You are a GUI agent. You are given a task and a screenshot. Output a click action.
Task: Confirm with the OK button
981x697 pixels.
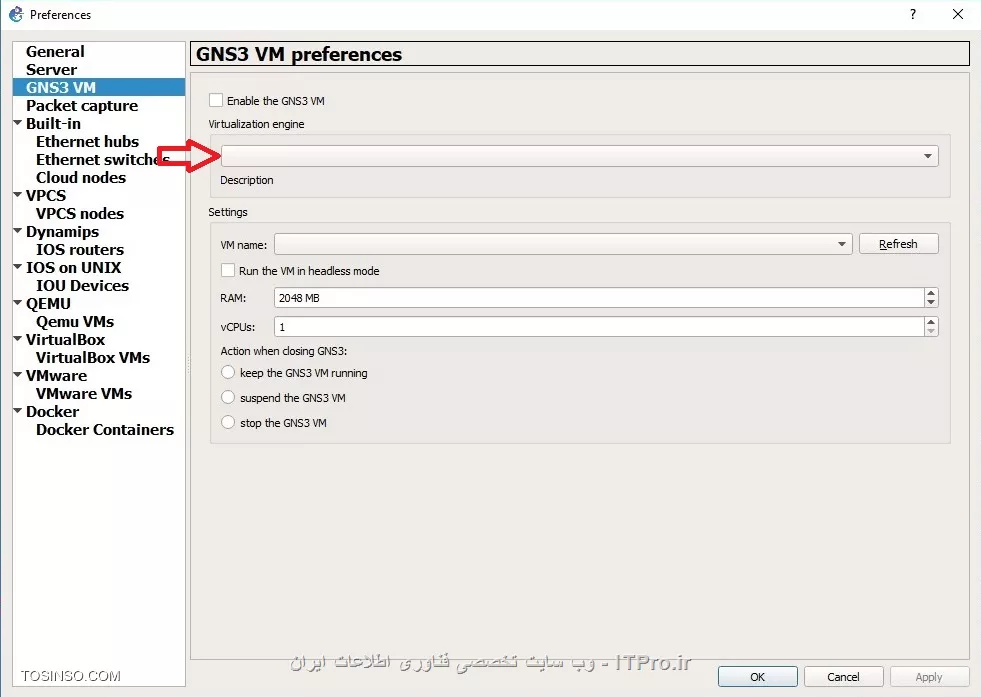(x=758, y=677)
